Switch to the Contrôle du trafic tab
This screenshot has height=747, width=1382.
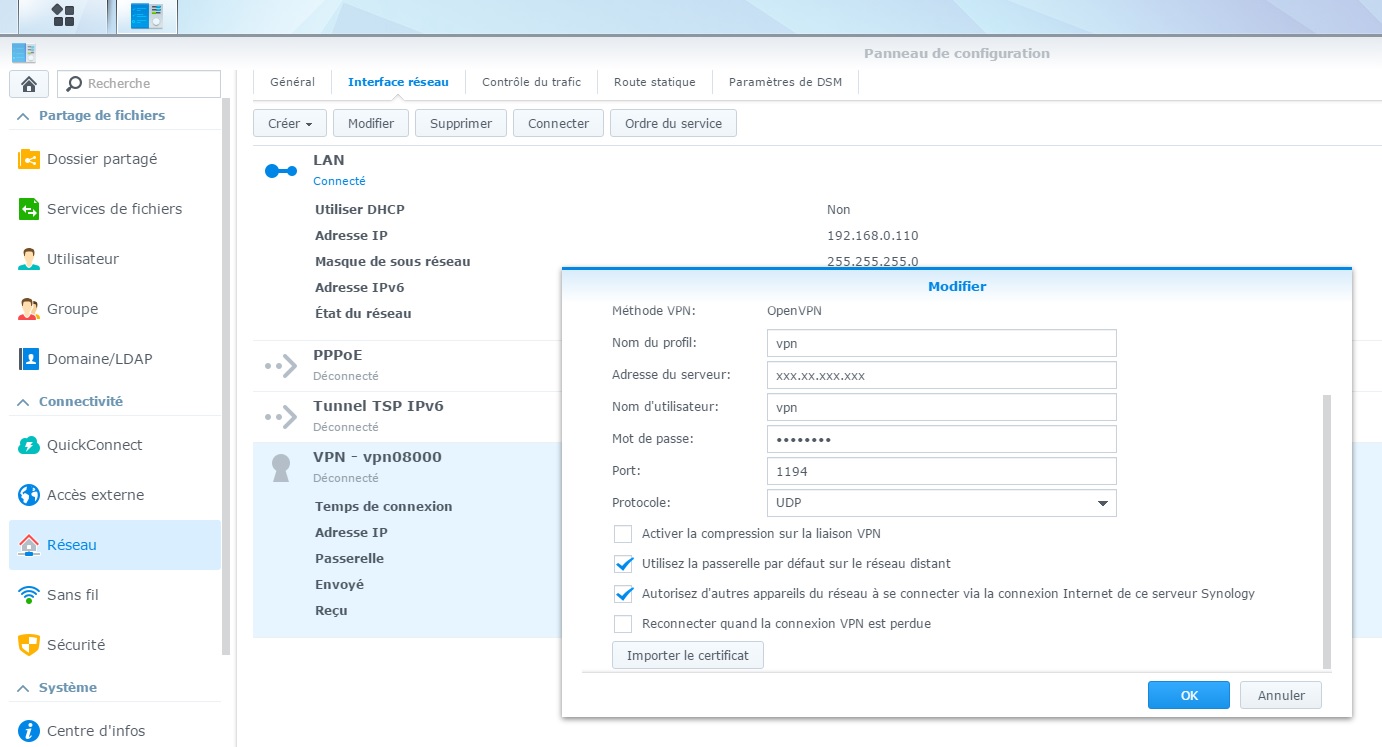[531, 82]
